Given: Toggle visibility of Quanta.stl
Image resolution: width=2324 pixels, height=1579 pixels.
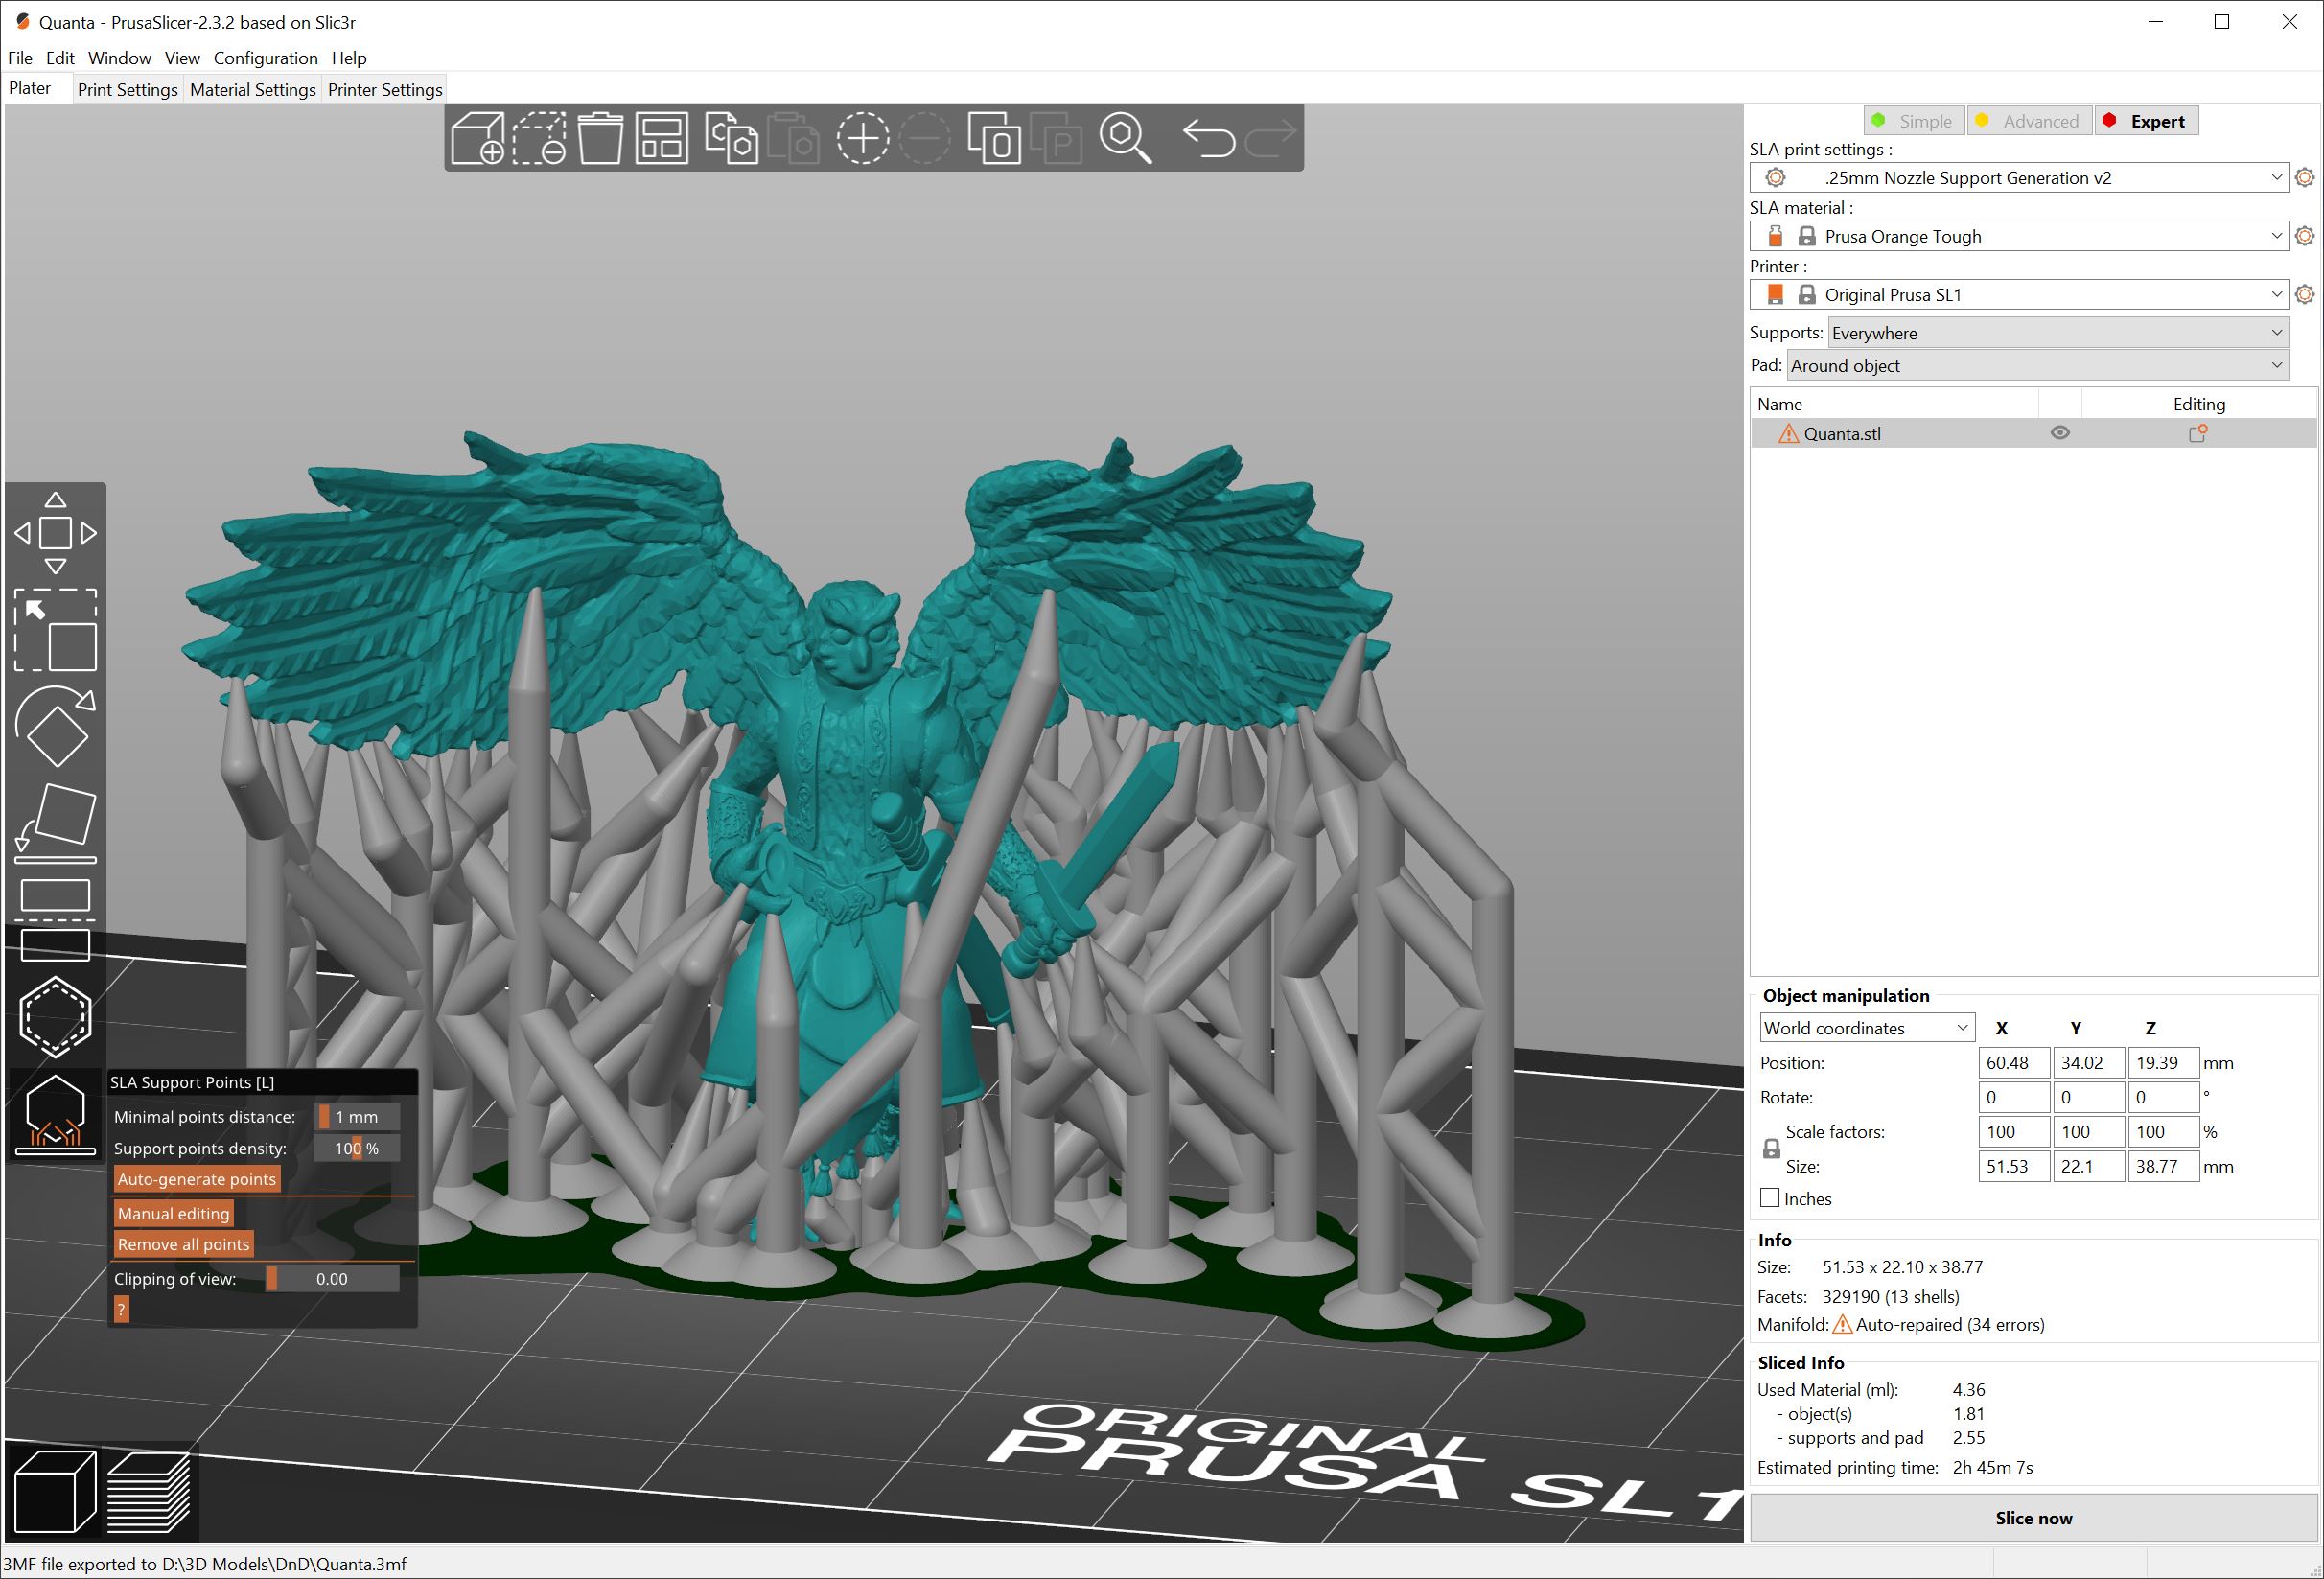Looking at the screenshot, I should 2059,433.
